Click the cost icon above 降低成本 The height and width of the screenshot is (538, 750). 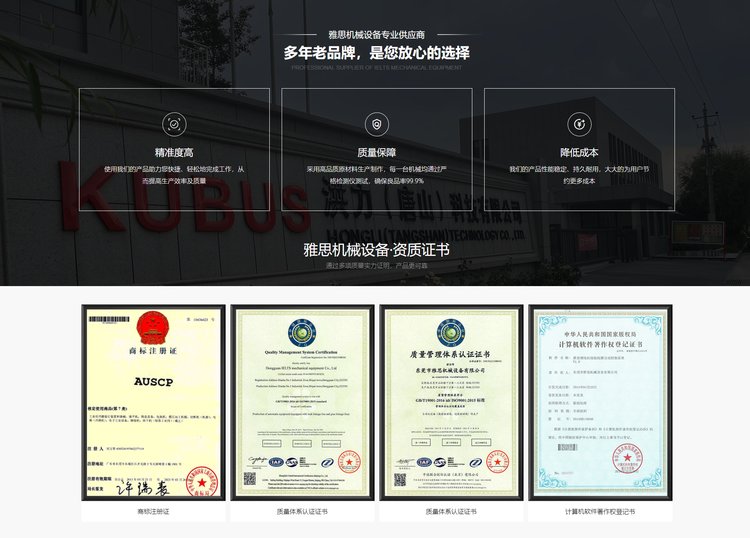[578, 124]
